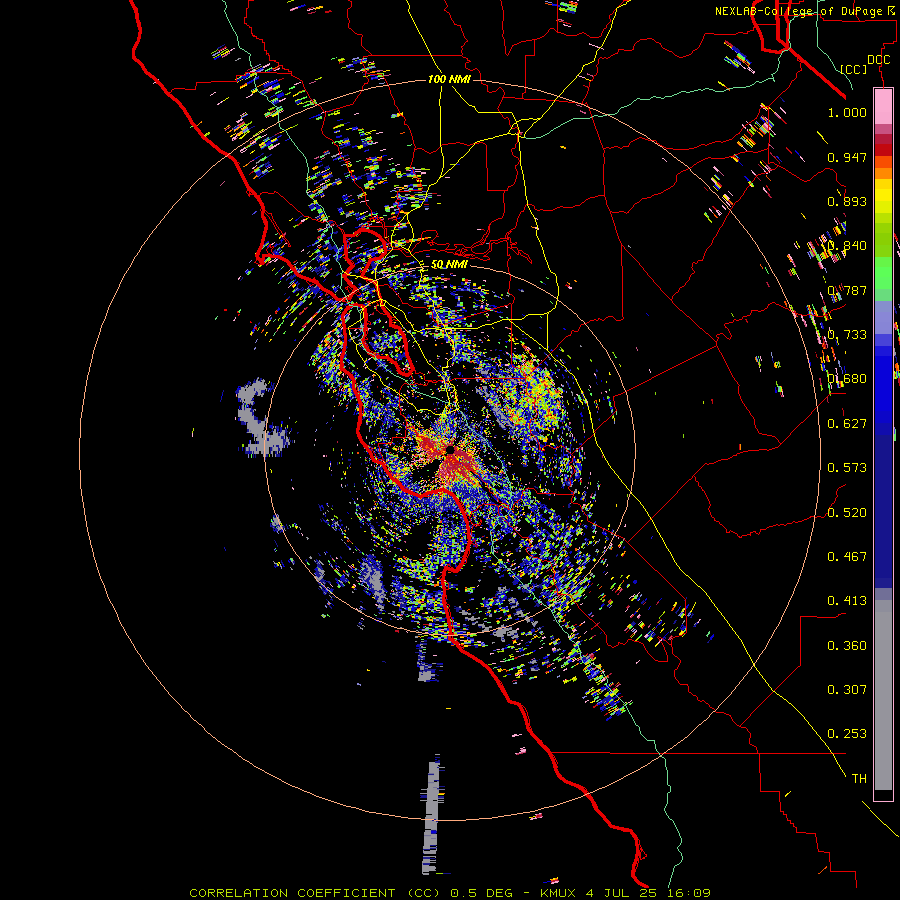The image size is (900, 900).
Task: Select the 0.413 legend value
Action: (x=847, y=601)
